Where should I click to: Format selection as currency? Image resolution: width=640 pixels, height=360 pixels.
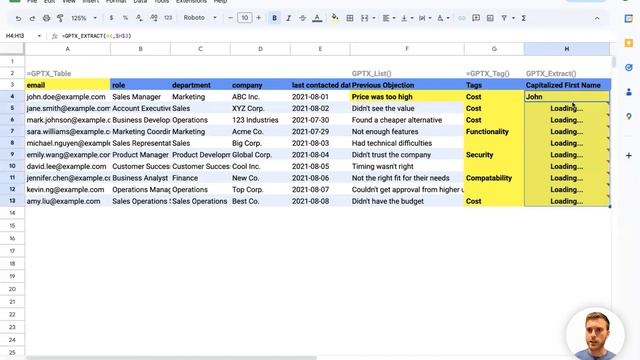coord(111,18)
